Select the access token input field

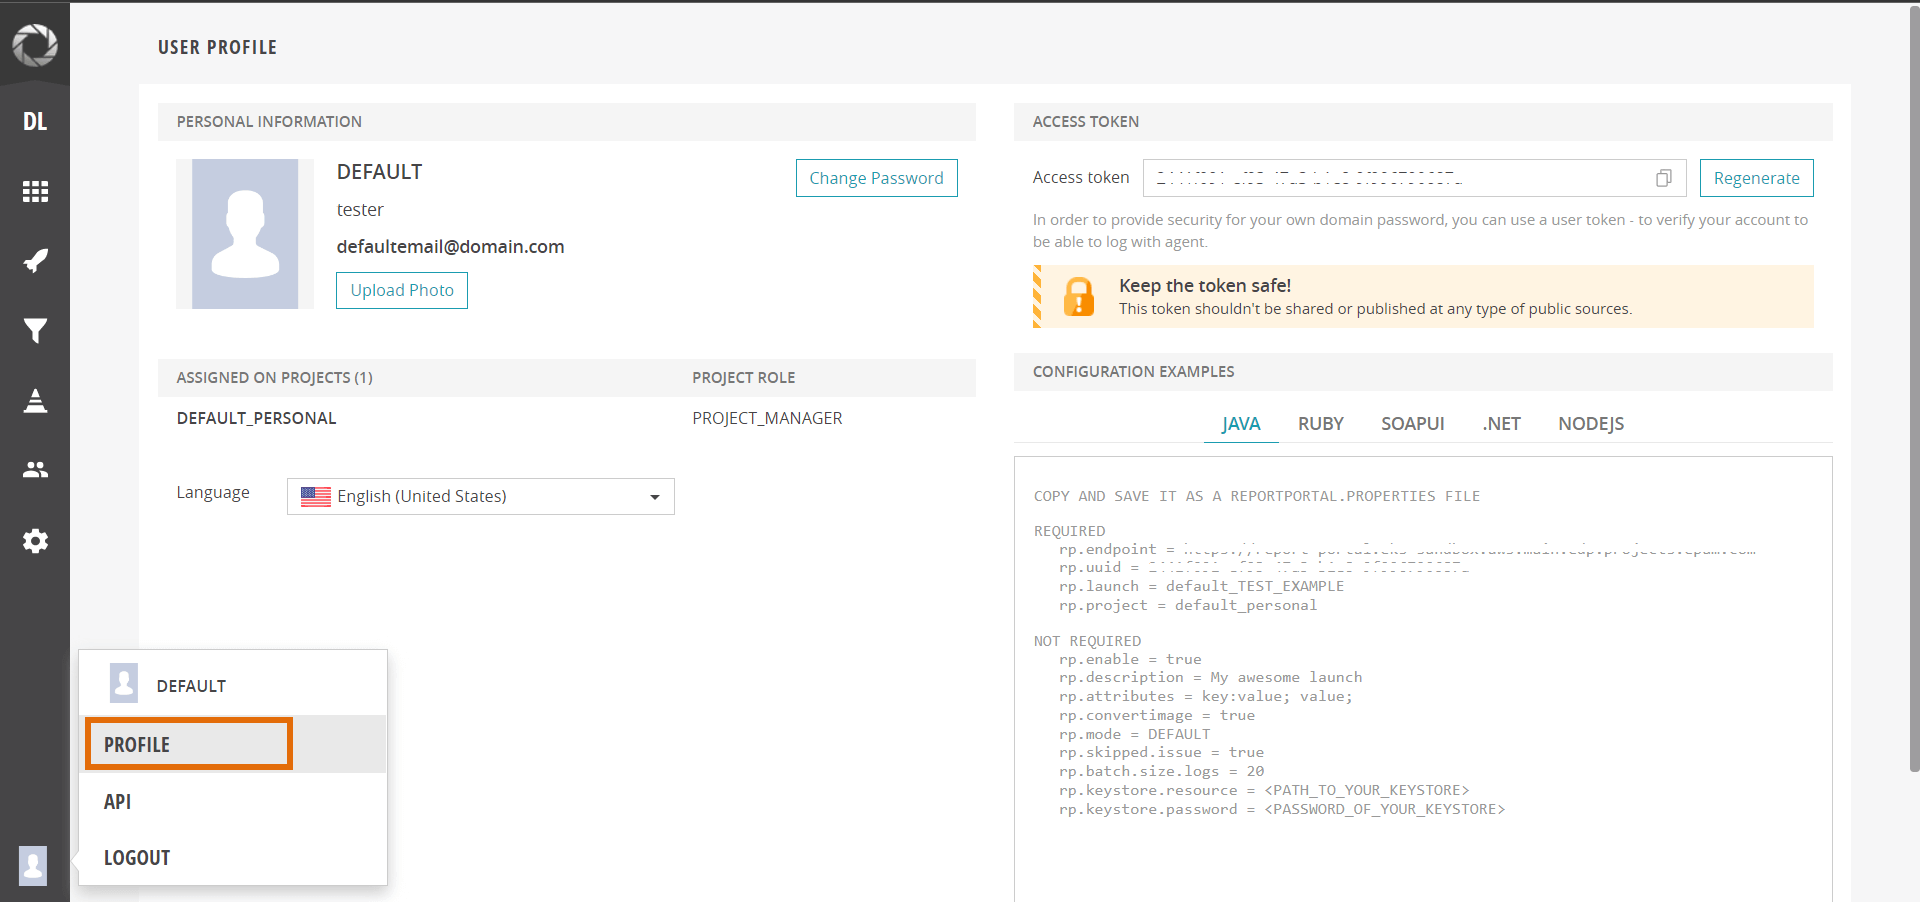[x=1400, y=177]
